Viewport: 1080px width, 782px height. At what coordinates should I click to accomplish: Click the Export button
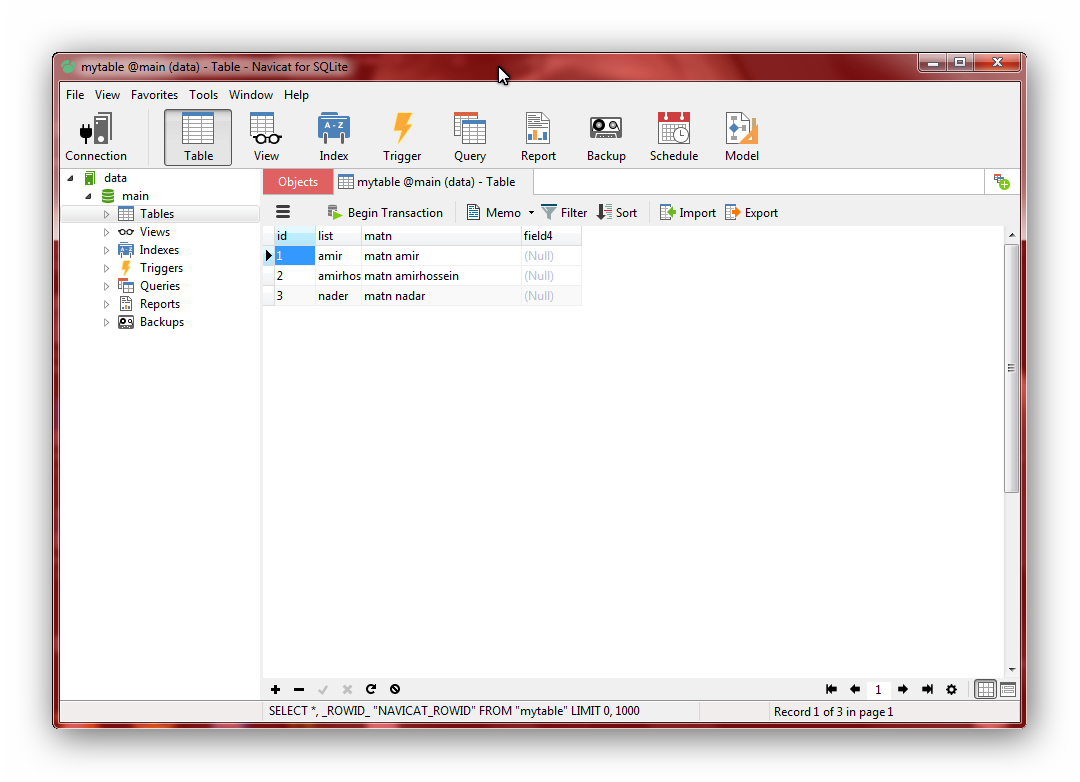[x=751, y=213]
